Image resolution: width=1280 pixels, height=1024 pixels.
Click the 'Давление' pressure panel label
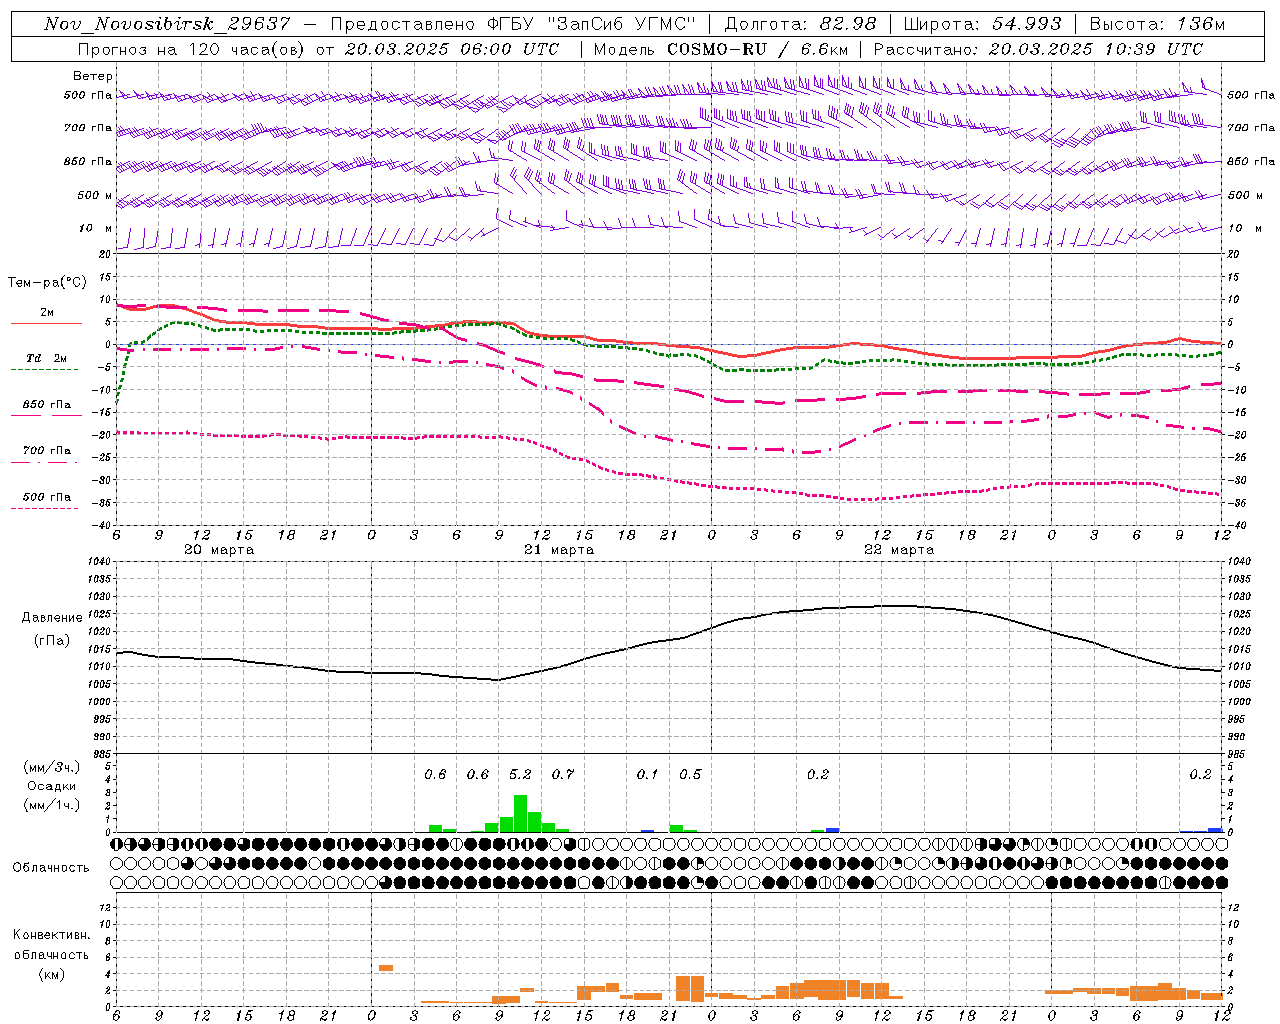[x=52, y=618]
